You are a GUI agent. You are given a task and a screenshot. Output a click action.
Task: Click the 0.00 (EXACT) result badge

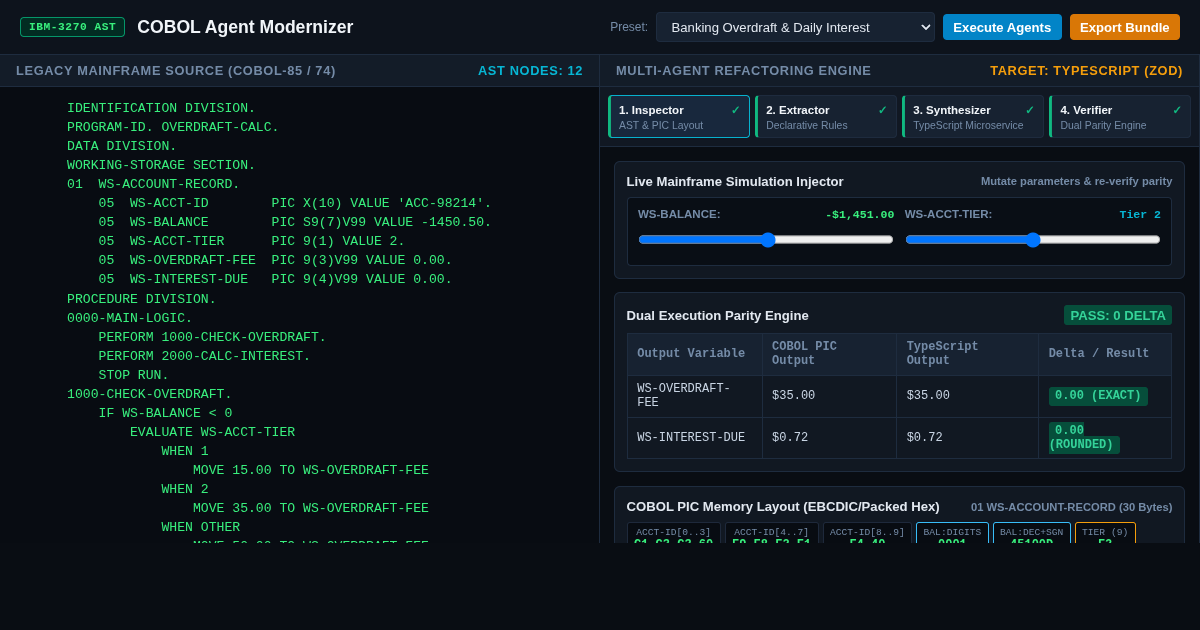1098,396
